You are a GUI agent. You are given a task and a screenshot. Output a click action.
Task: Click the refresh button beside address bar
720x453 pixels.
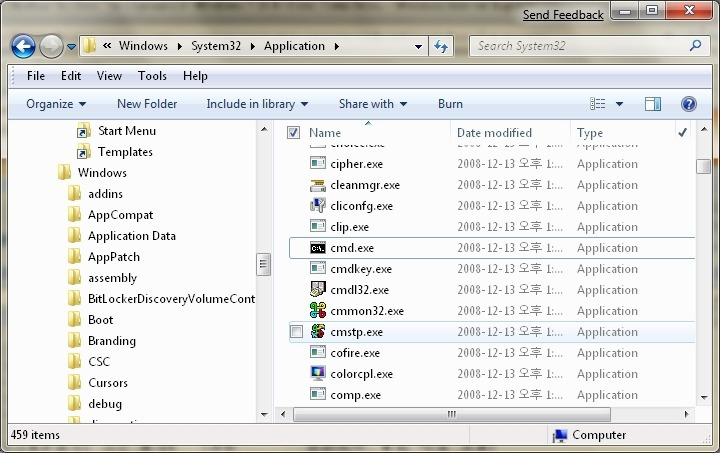[441, 46]
